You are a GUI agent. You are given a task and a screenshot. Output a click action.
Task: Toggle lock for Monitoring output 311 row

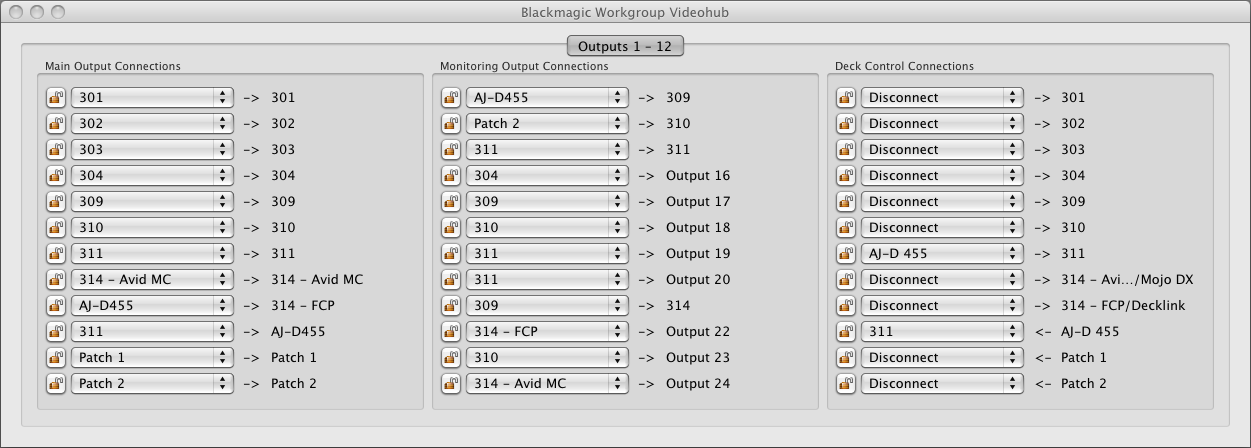(x=451, y=150)
